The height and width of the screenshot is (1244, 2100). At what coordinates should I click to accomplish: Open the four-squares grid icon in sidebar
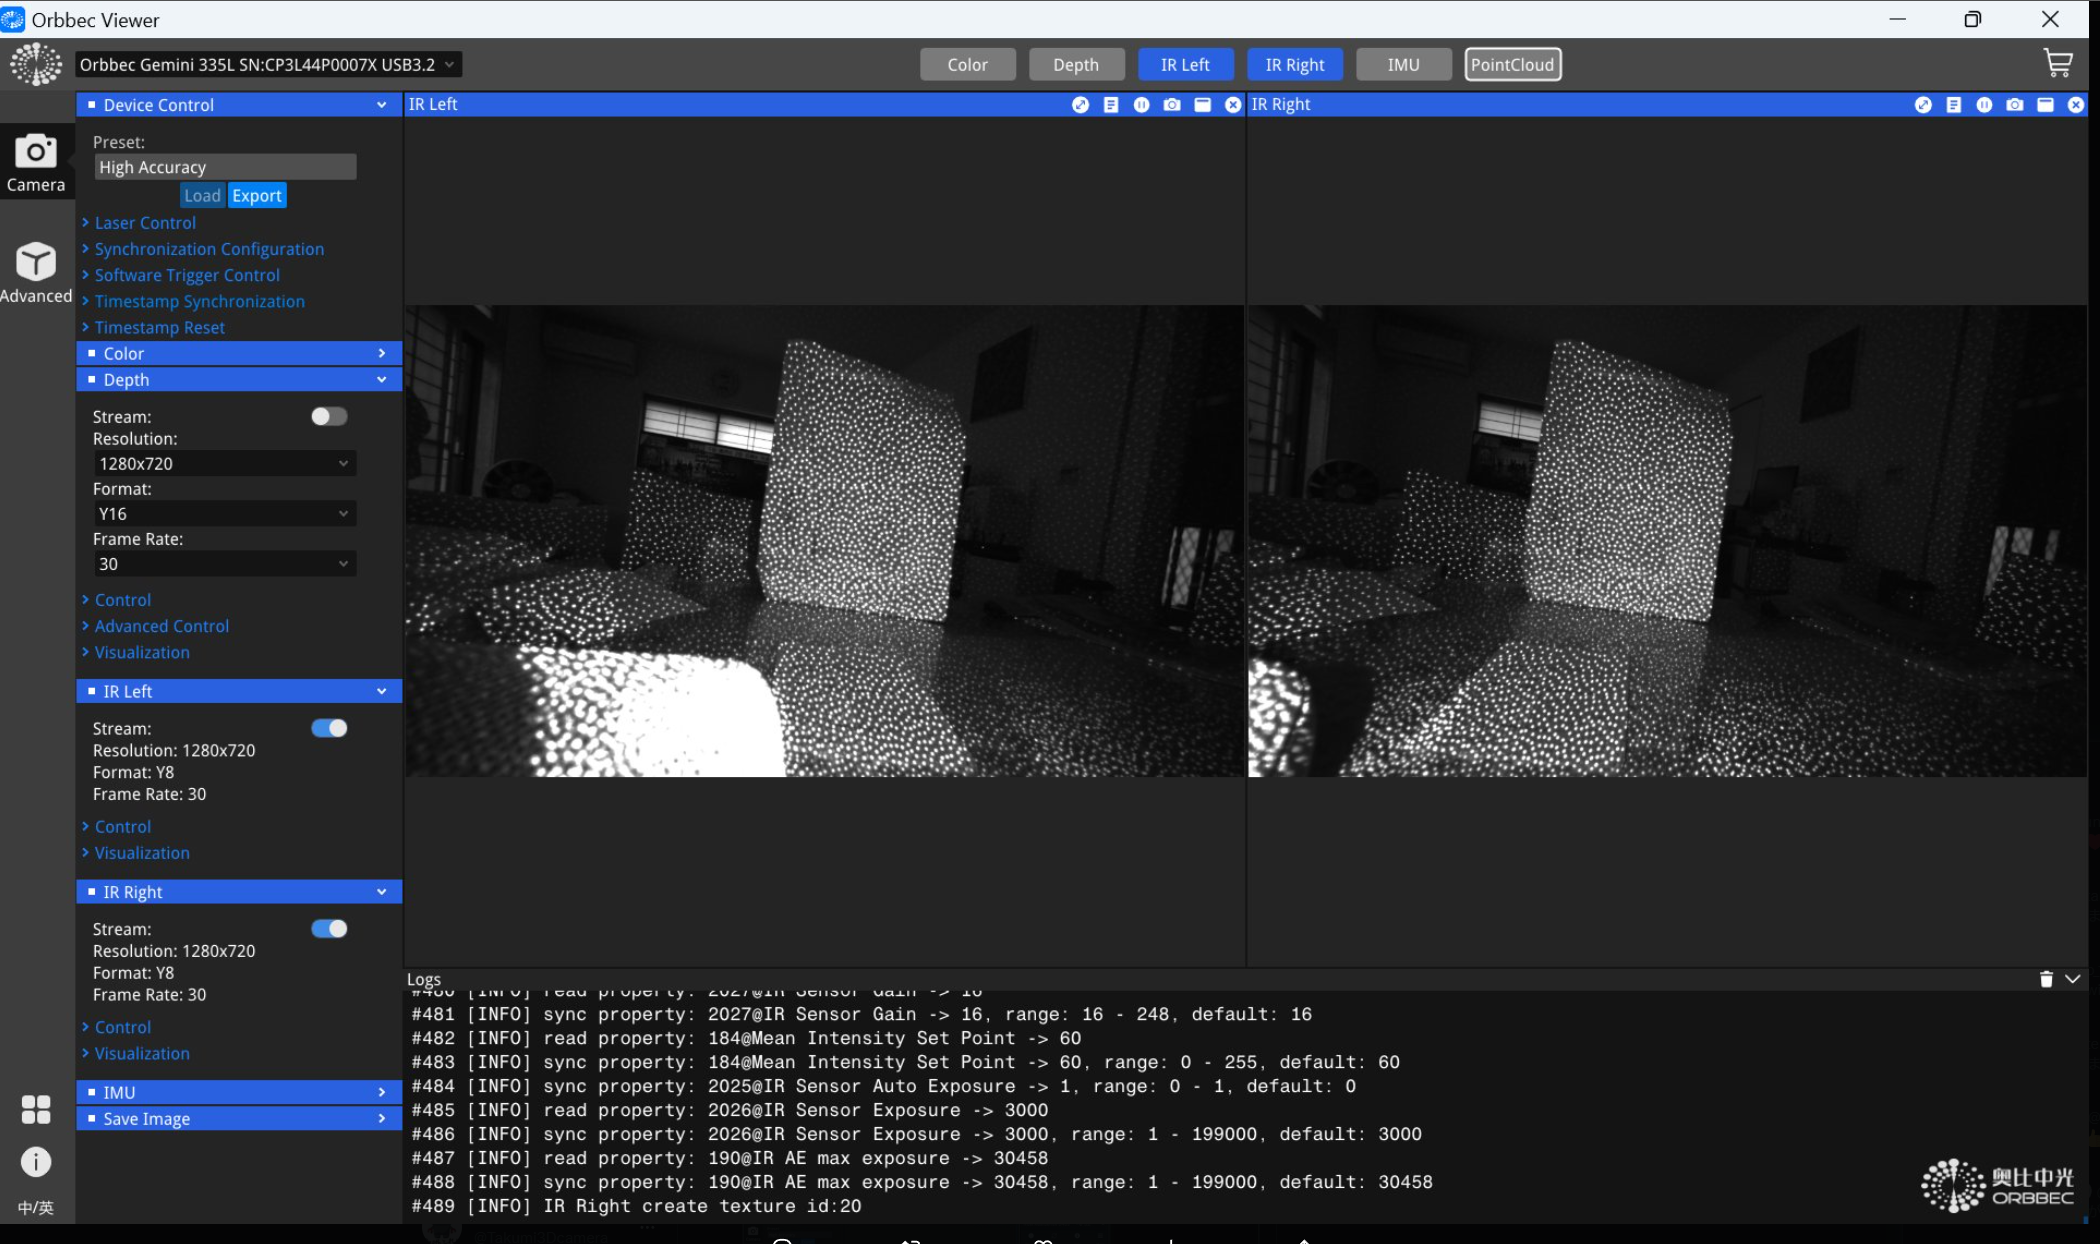pyautogui.click(x=36, y=1109)
